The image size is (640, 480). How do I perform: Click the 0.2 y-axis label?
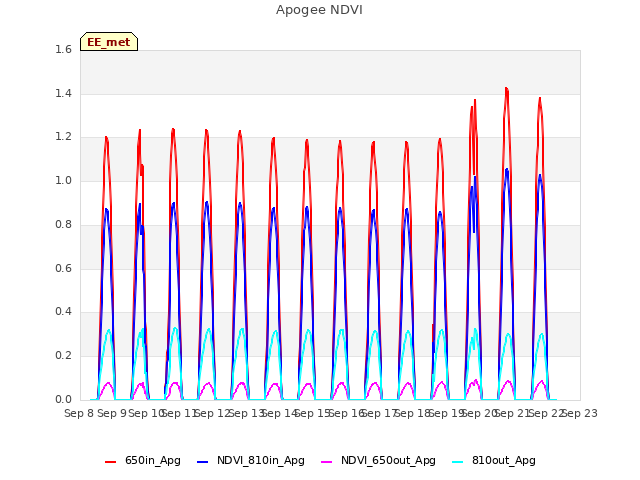point(63,356)
